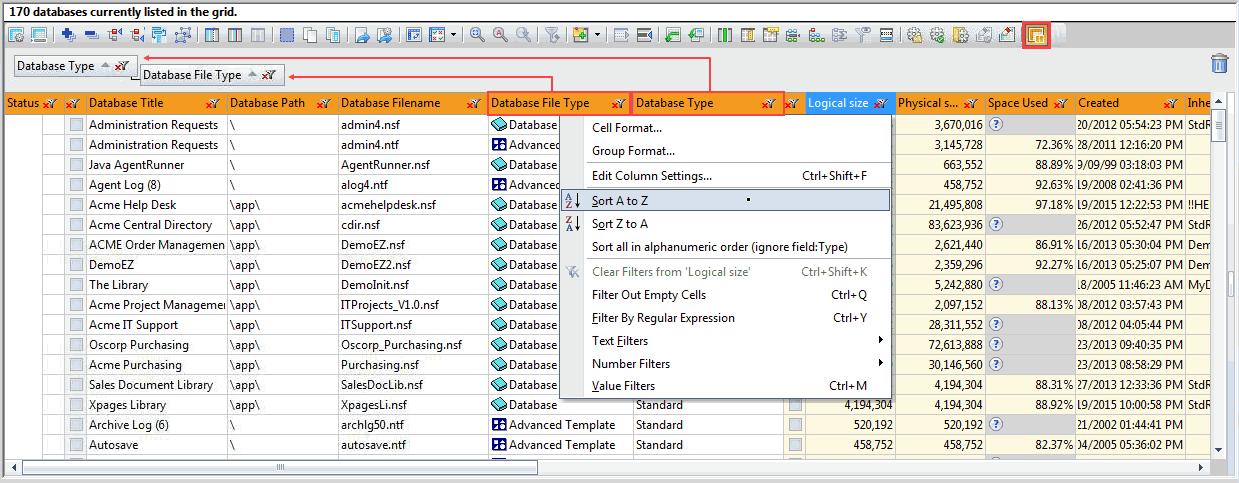Check the box next to Acme Help Desk
Image resolution: width=1239 pixels, height=483 pixels.
(76, 205)
